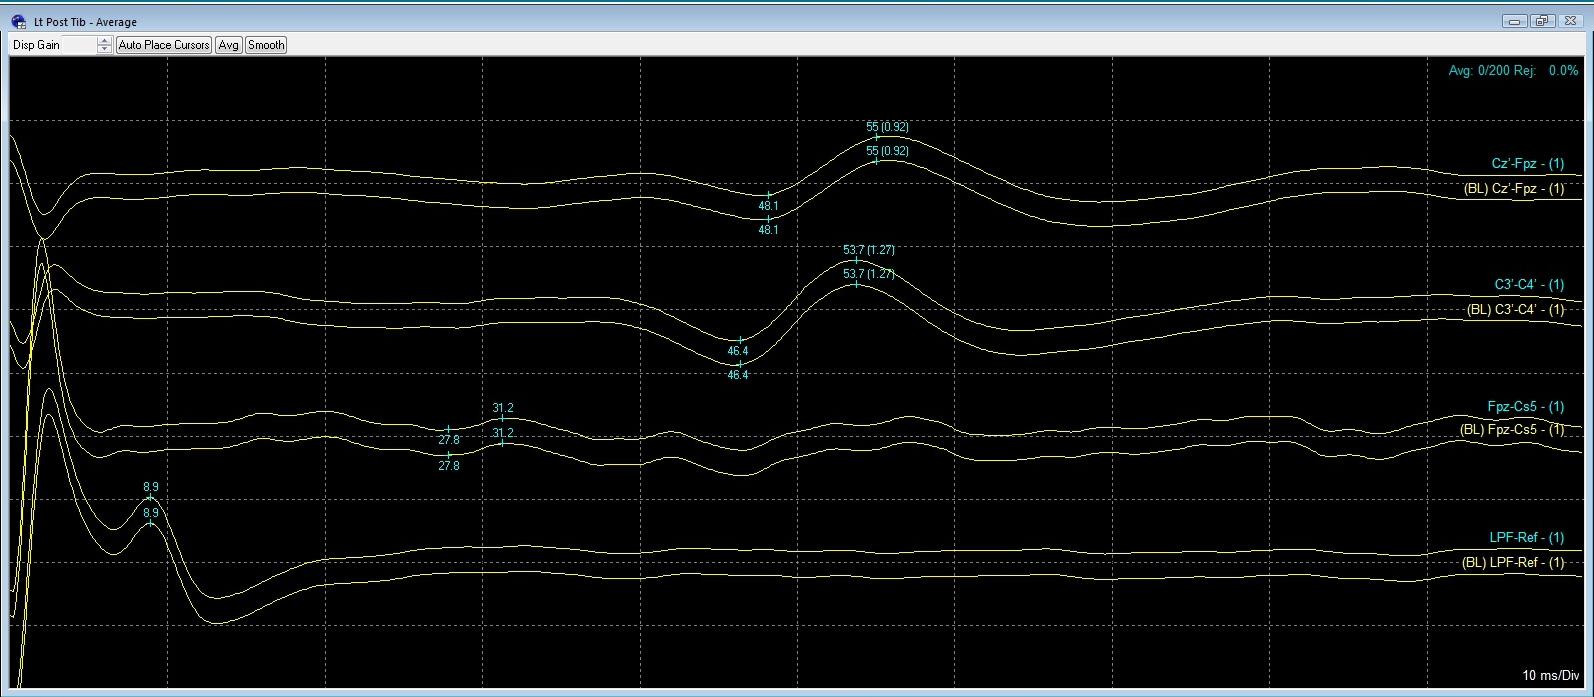This screenshot has height=697, width=1594.
Task: Select the LPF-Ref - (1) trace label
Action: point(1526,538)
